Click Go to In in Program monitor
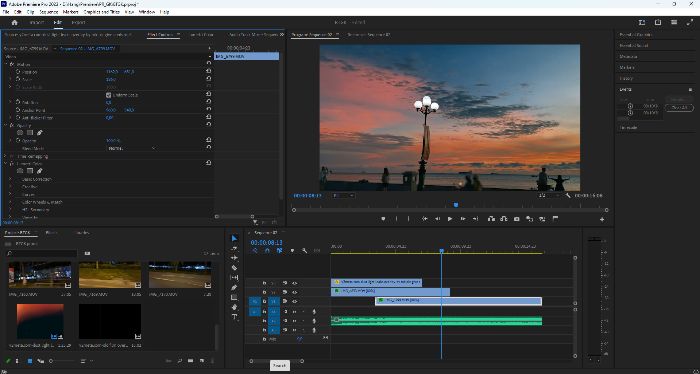This screenshot has width=700, height=374. (x=425, y=219)
